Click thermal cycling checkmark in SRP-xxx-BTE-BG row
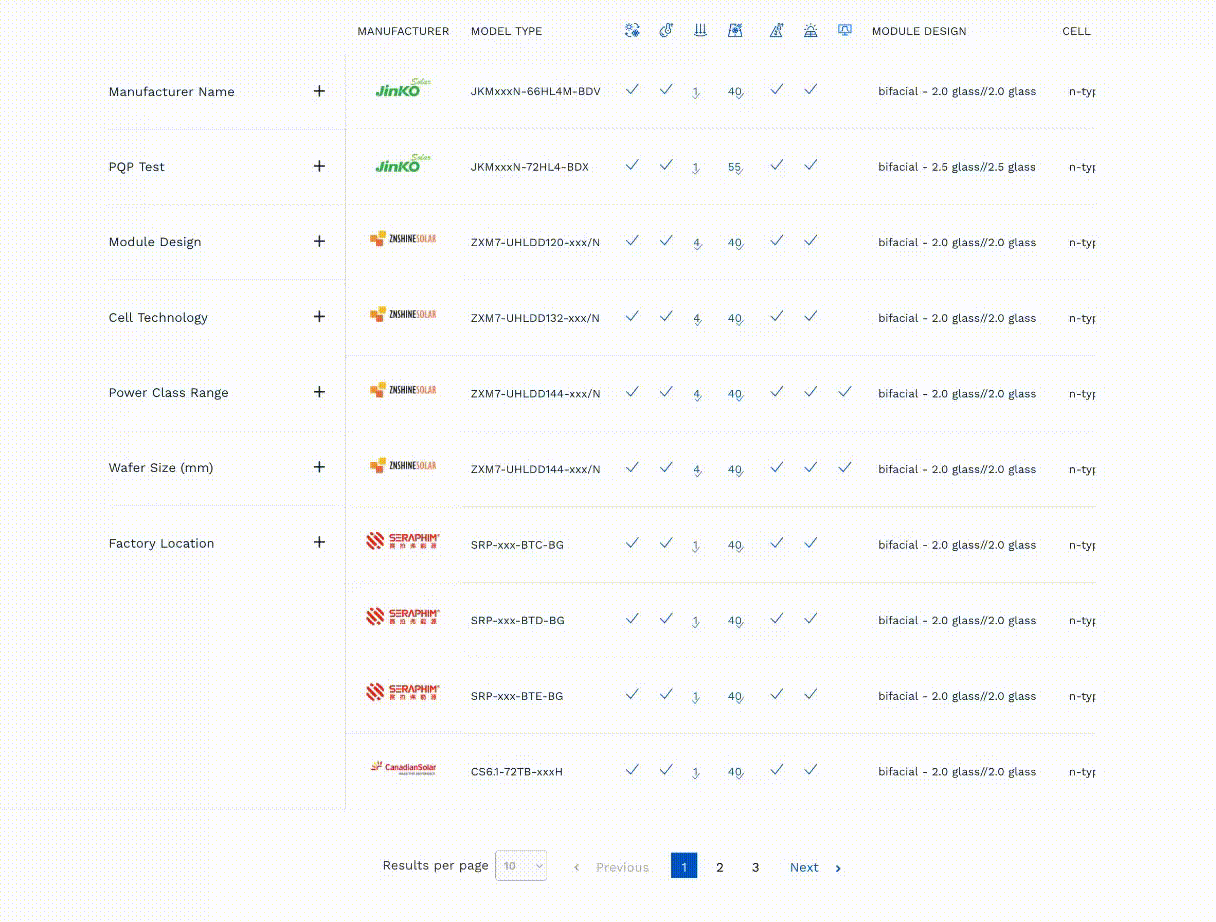 pyautogui.click(x=632, y=694)
